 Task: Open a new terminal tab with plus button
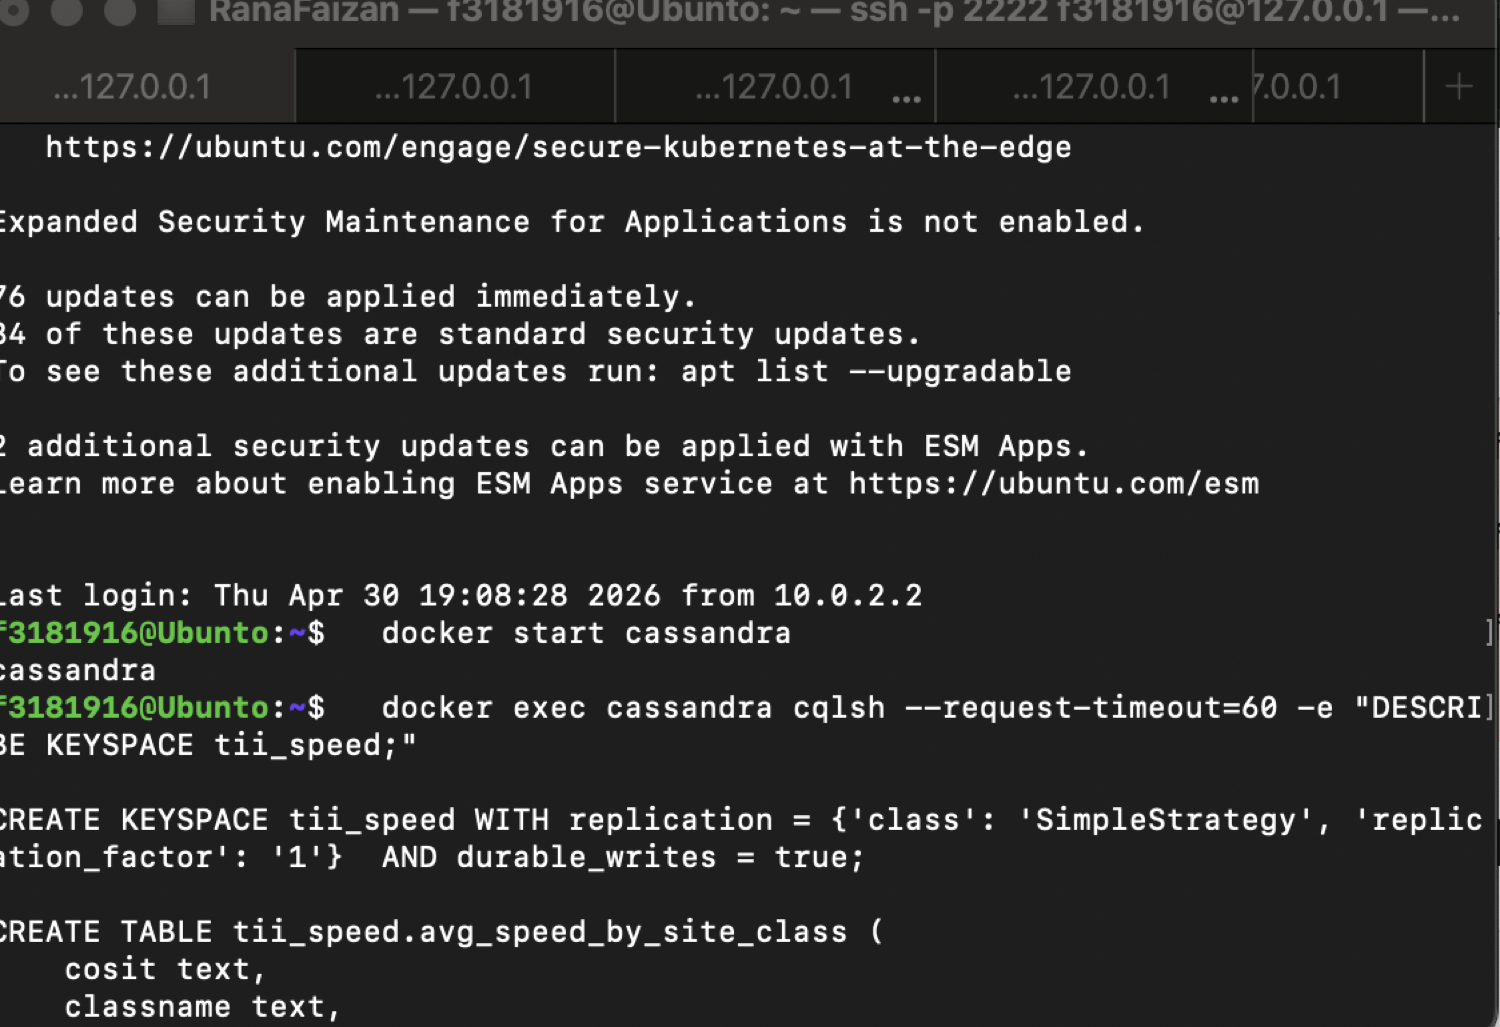click(x=1459, y=87)
